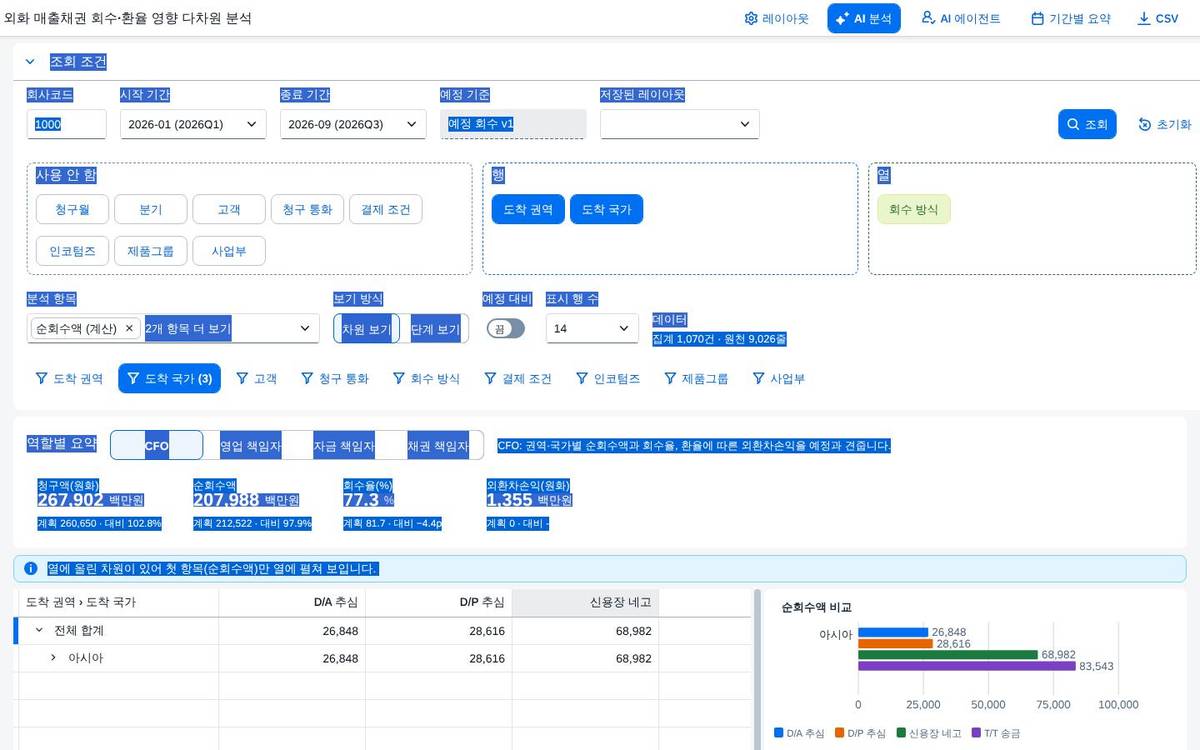Click 청구액 KPI value 267,902
Viewport: 1200px width, 750px height.
click(x=70, y=500)
